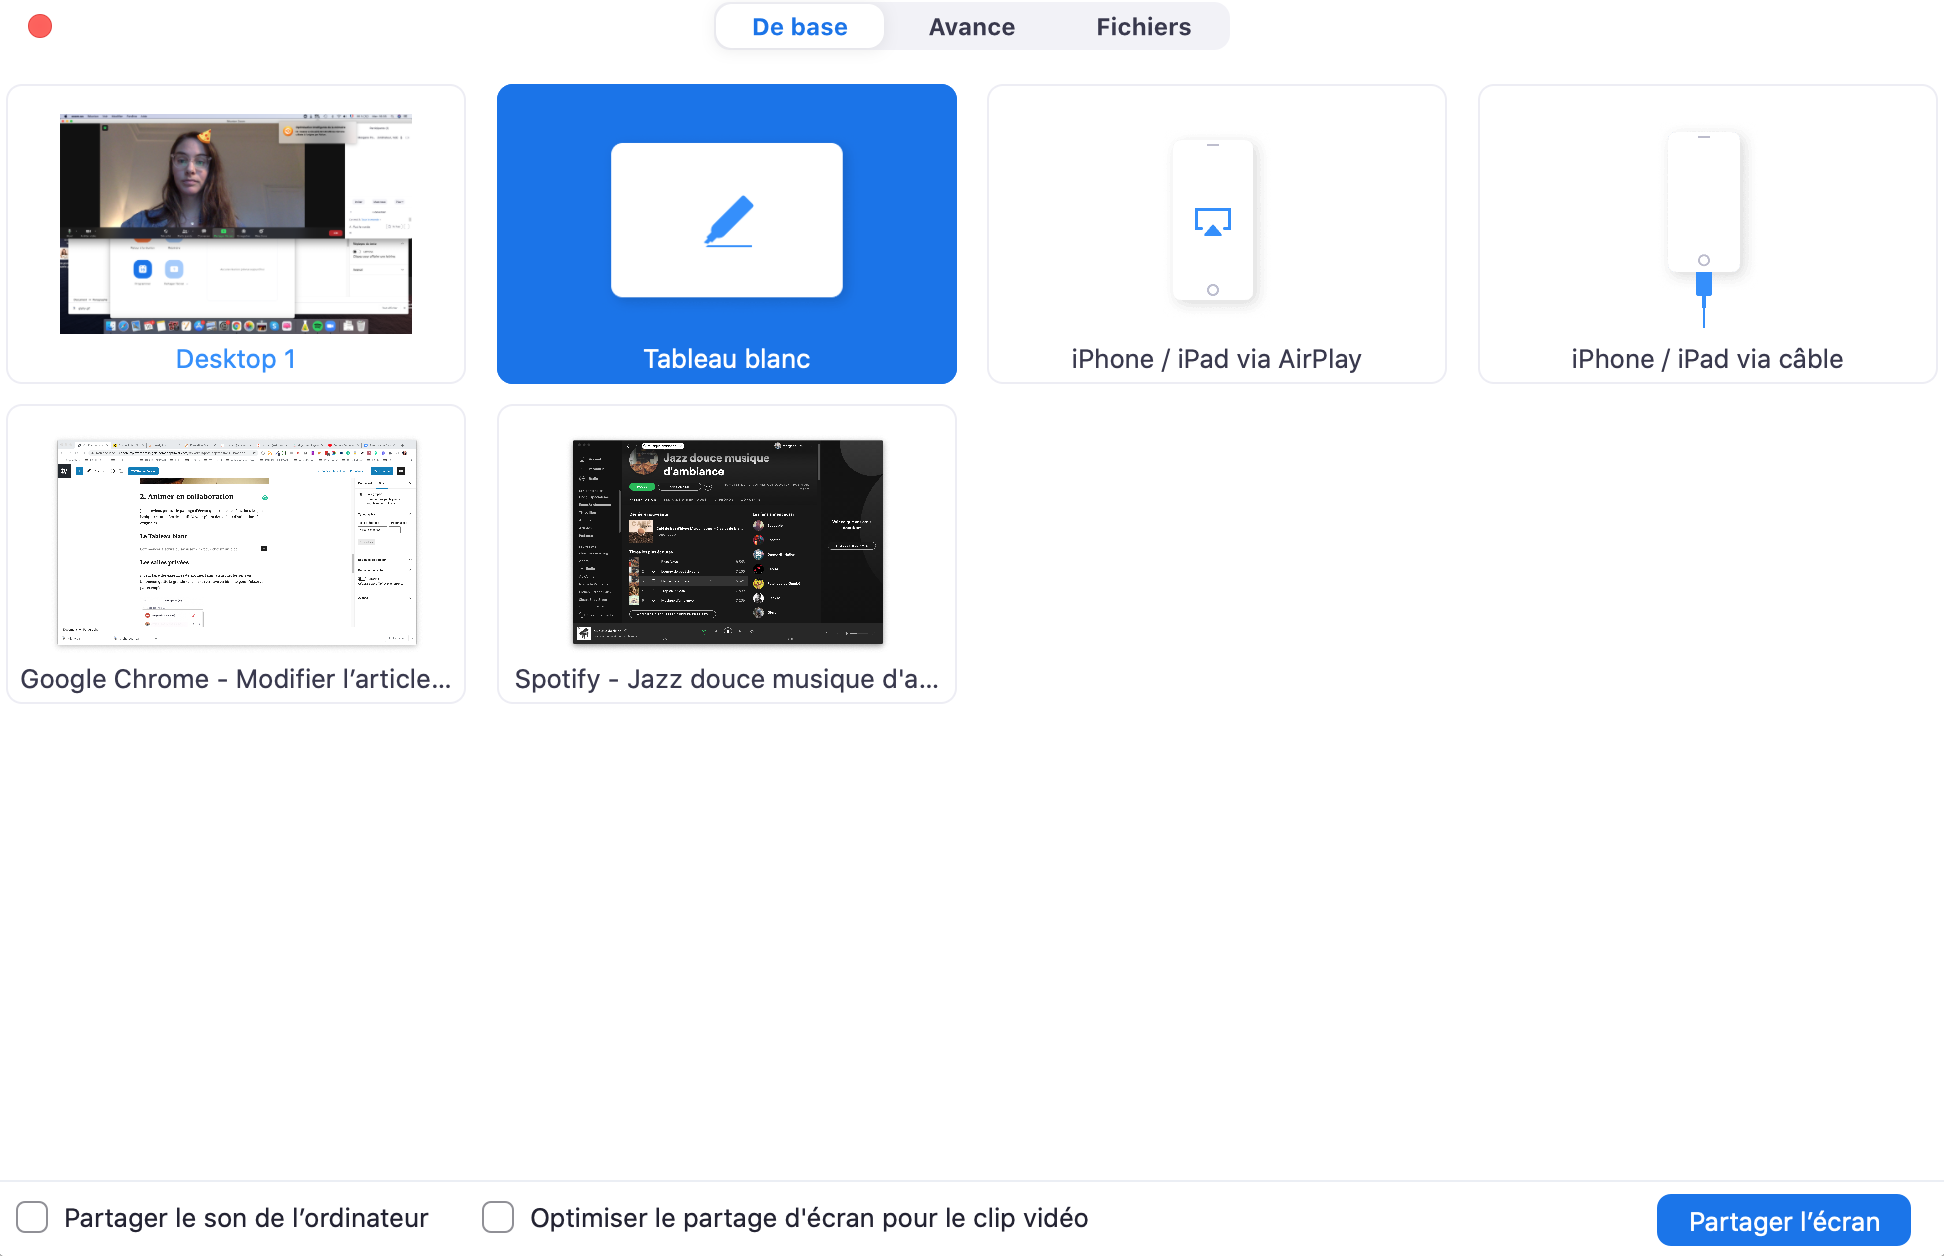Screen dimensions: 1944x1256
Task: Click the Desktop 1 label text
Action: tap(236, 359)
